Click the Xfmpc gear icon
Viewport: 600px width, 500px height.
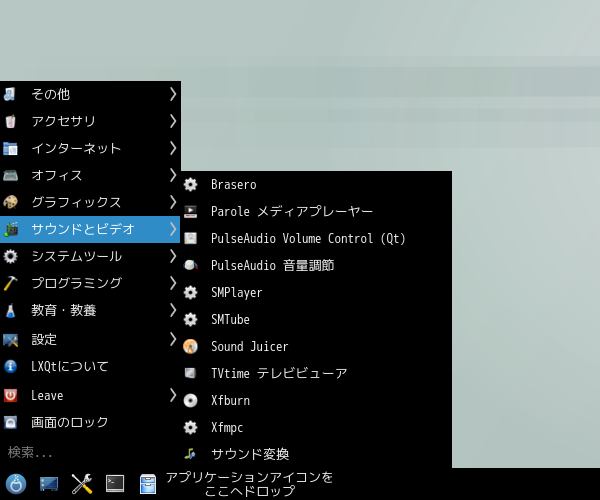(190, 427)
